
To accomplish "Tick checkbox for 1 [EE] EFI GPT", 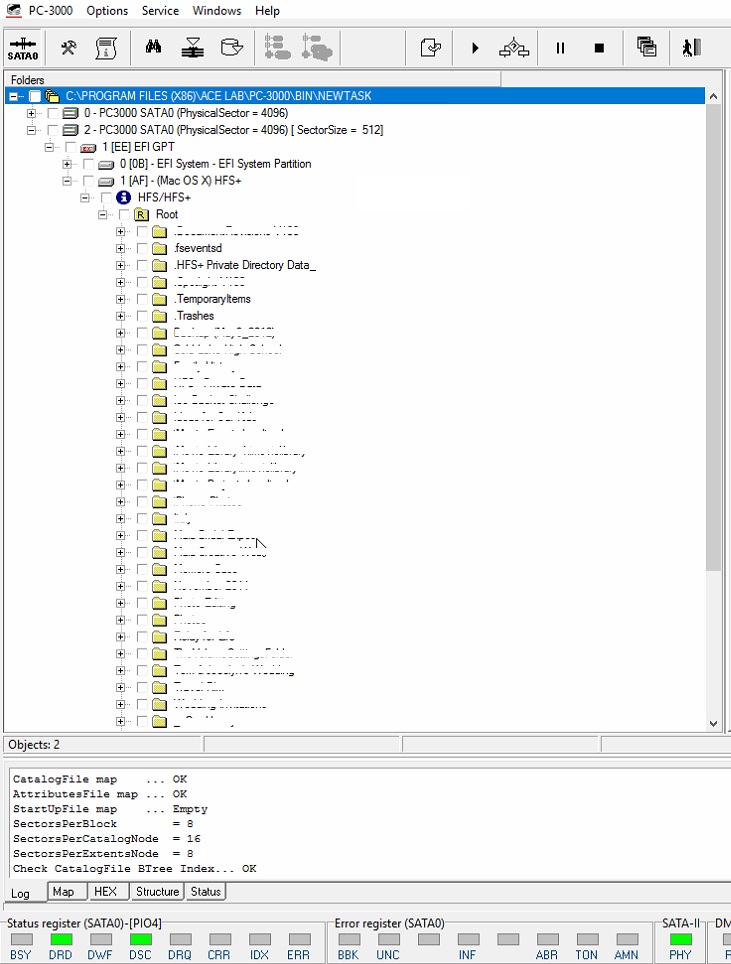I will coord(71,147).
